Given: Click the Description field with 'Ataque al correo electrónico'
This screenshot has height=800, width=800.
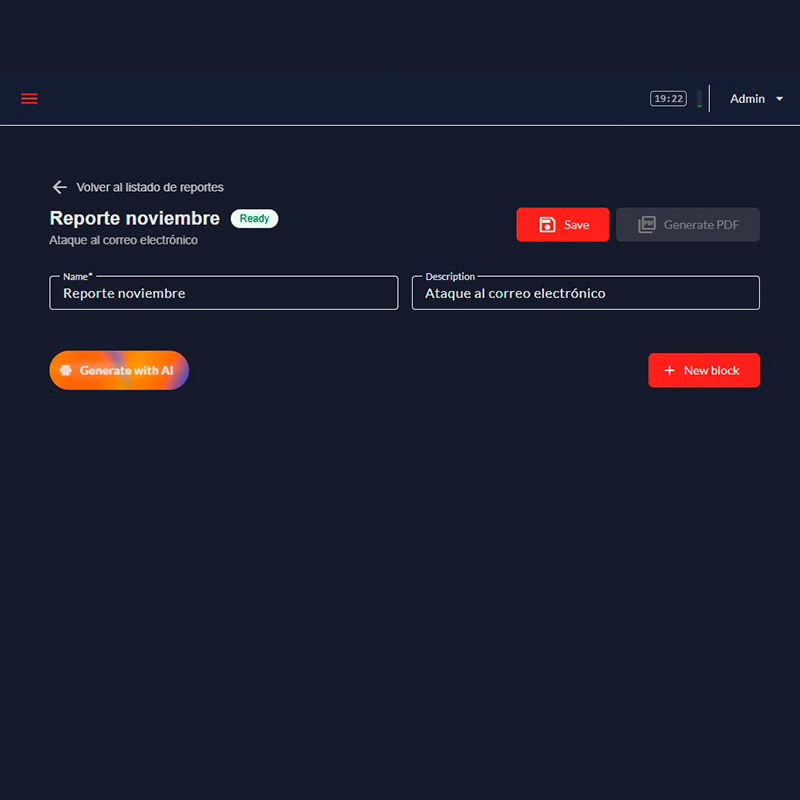Looking at the screenshot, I should point(585,293).
